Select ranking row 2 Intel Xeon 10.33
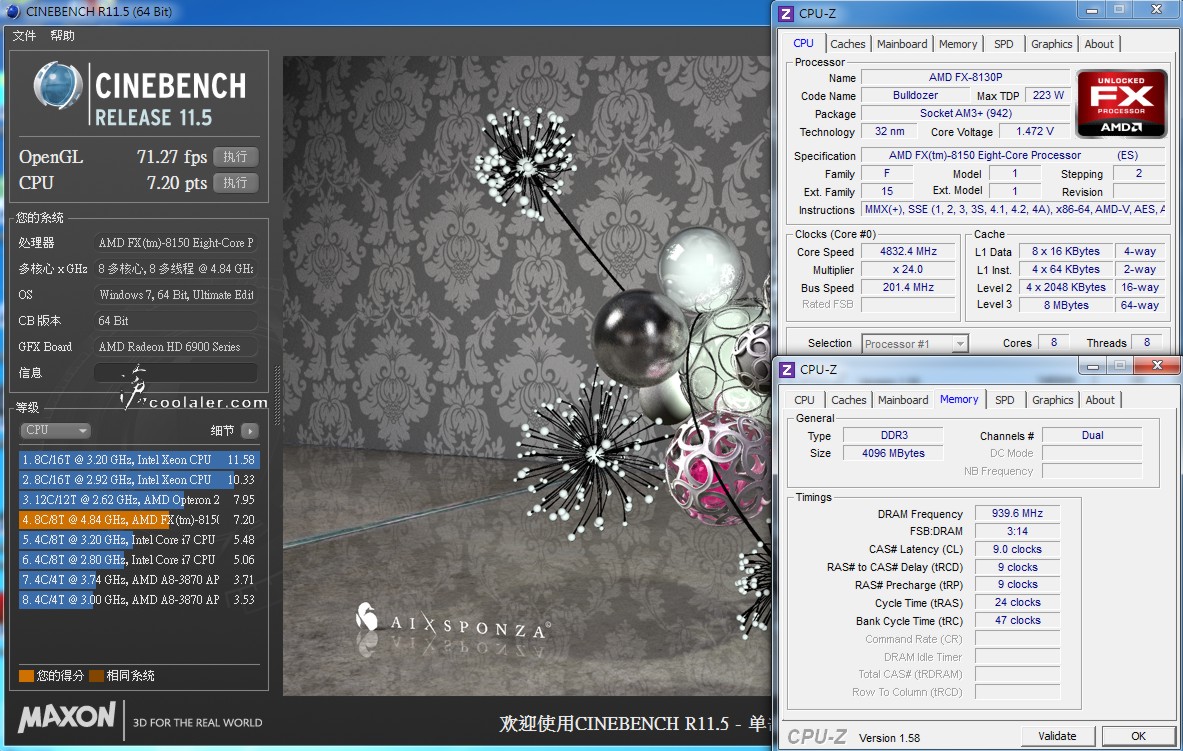The height and width of the screenshot is (751, 1183). click(x=139, y=479)
